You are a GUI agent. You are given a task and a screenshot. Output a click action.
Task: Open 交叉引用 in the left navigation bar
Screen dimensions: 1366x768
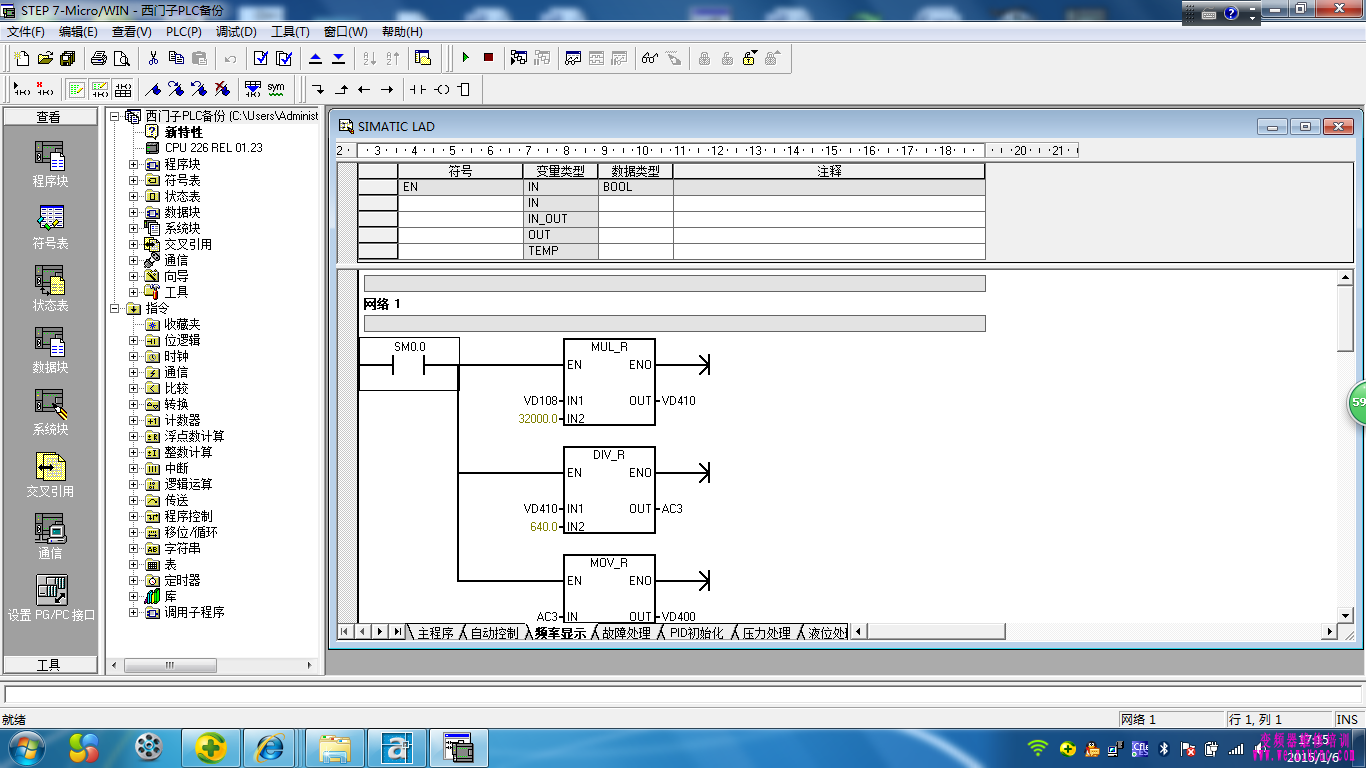pyautogui.click(x=50, y=475)
